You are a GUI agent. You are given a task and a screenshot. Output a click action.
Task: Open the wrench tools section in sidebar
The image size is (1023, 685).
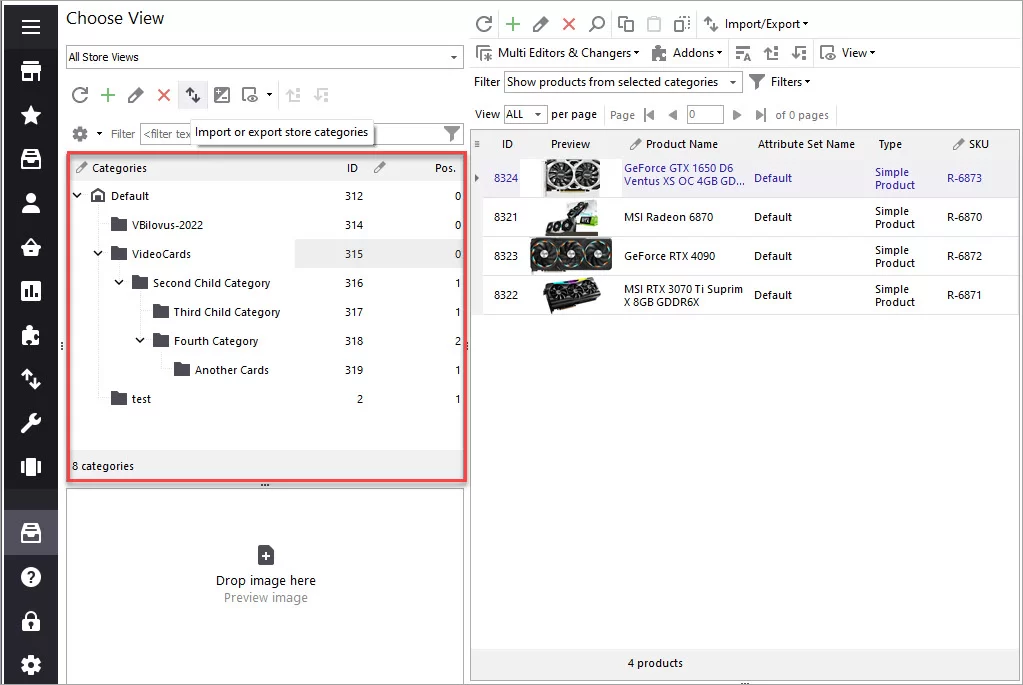tap(31, 423)
